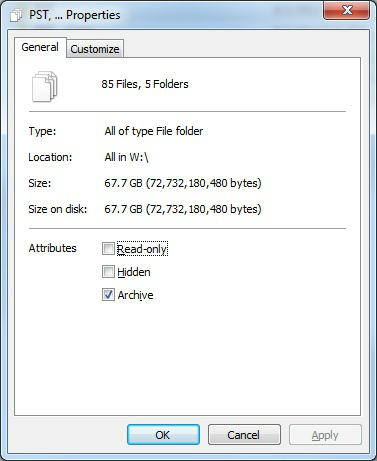Click the 'Location:' label

(50, 157)
